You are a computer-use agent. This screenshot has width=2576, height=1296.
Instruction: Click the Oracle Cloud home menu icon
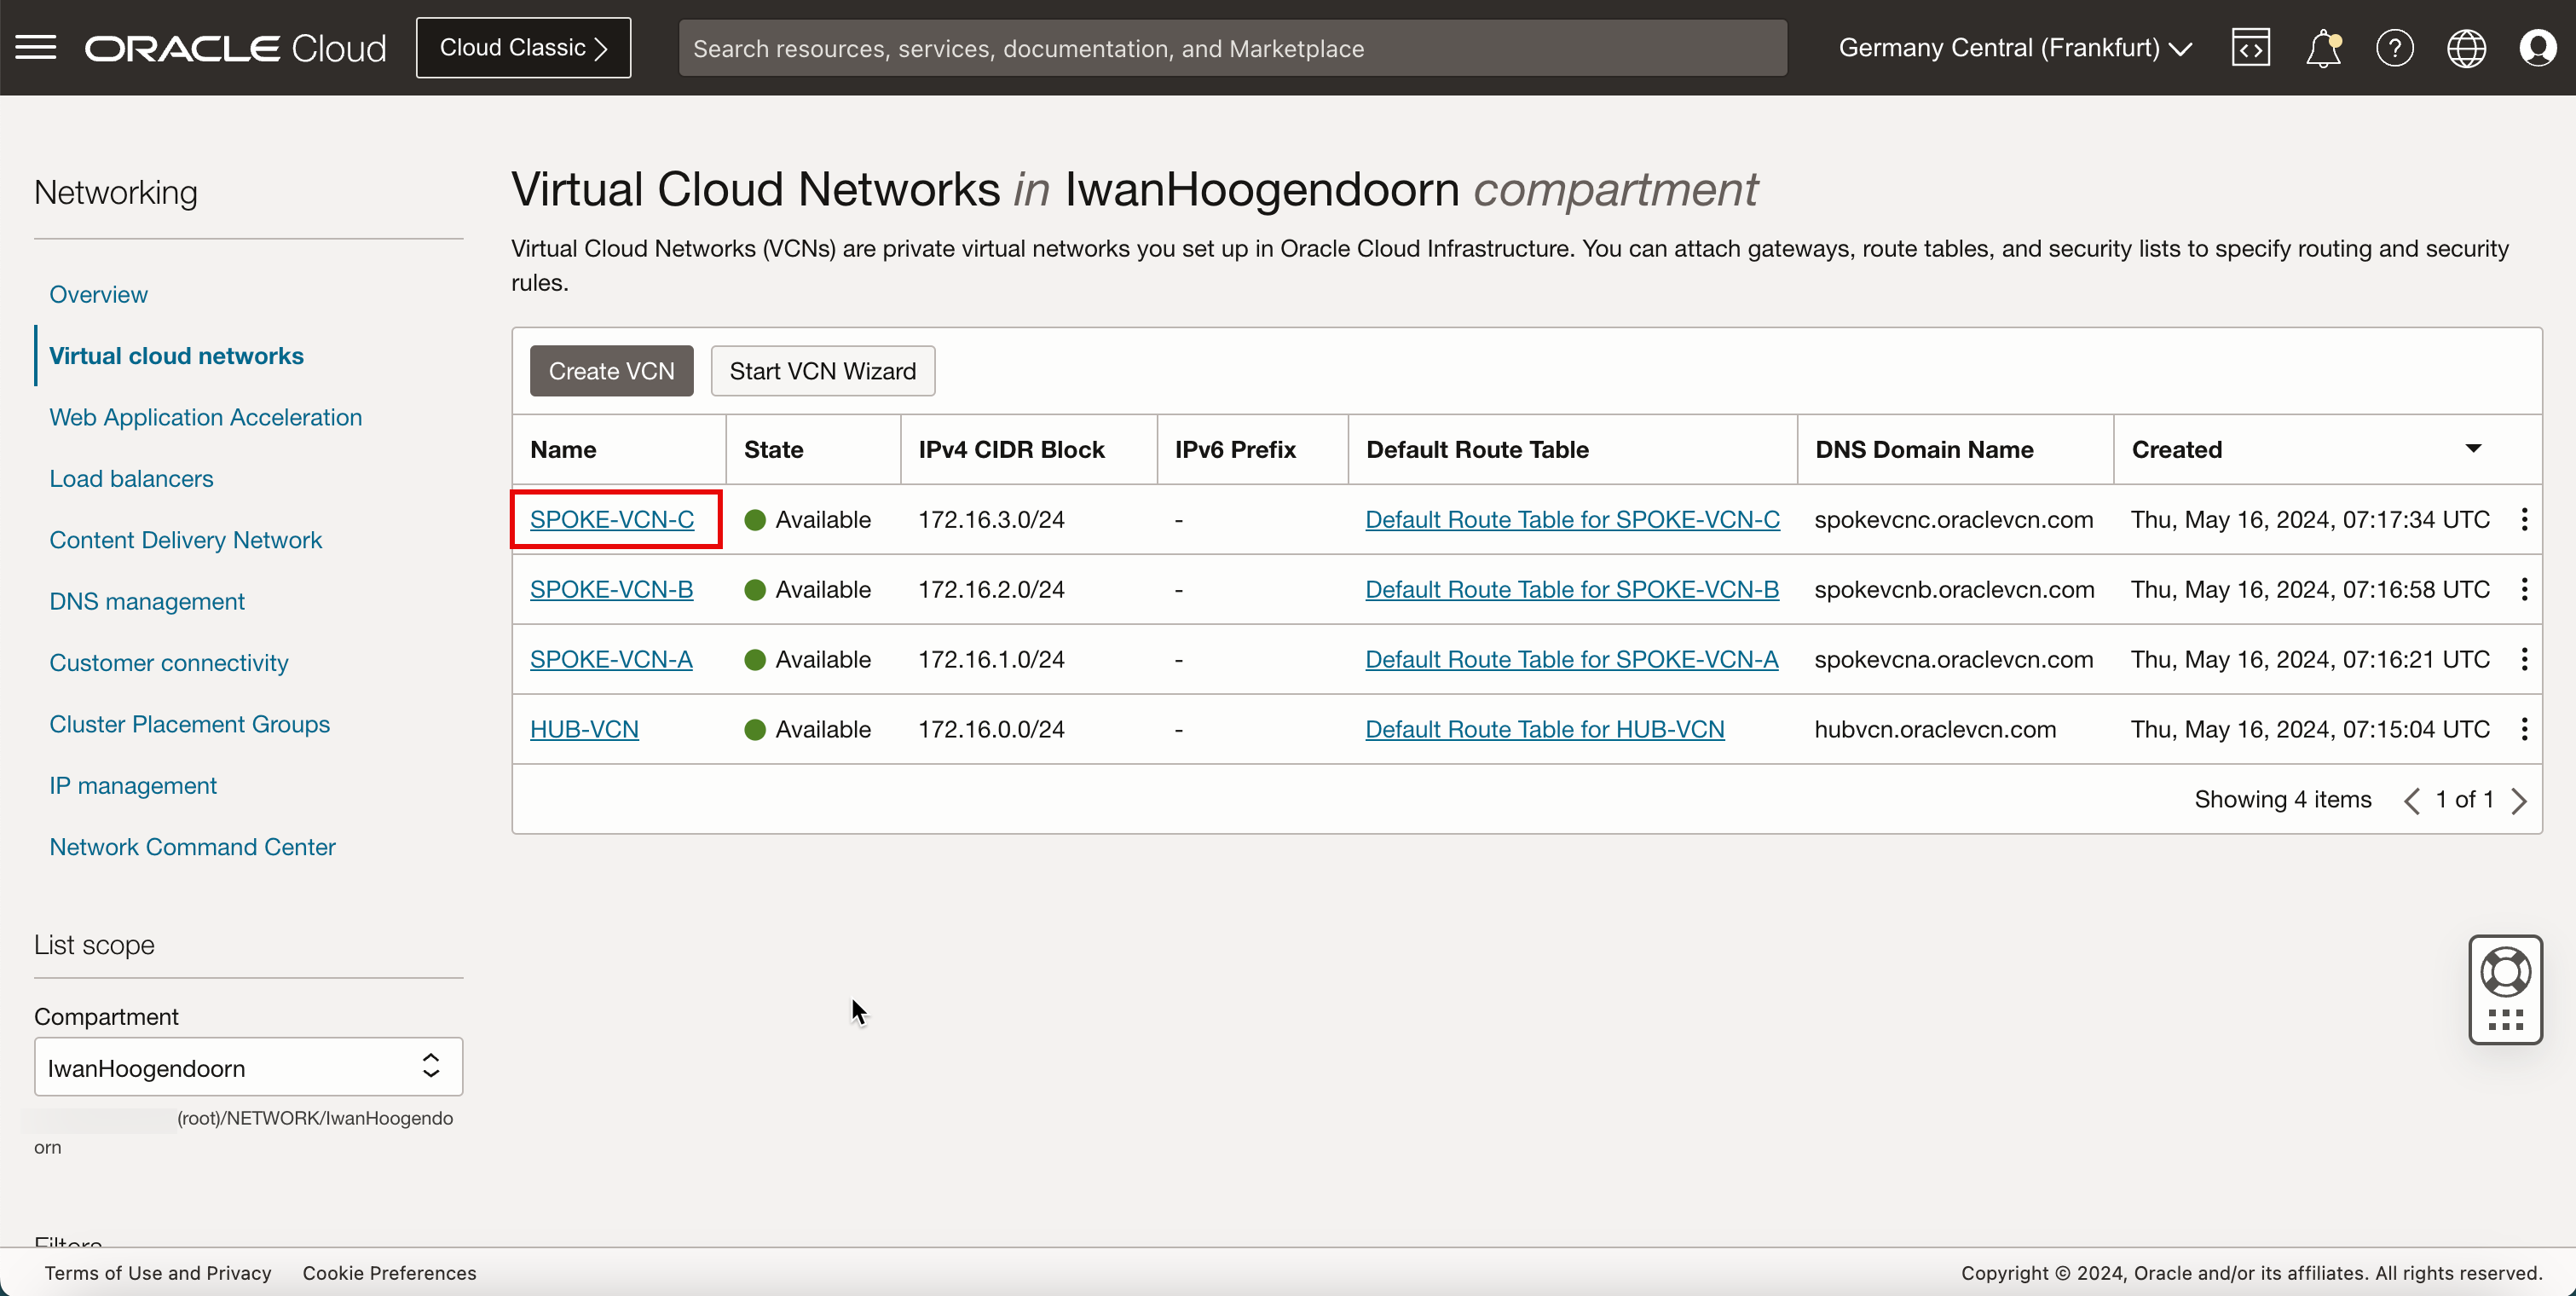click(x=37, y=46)
